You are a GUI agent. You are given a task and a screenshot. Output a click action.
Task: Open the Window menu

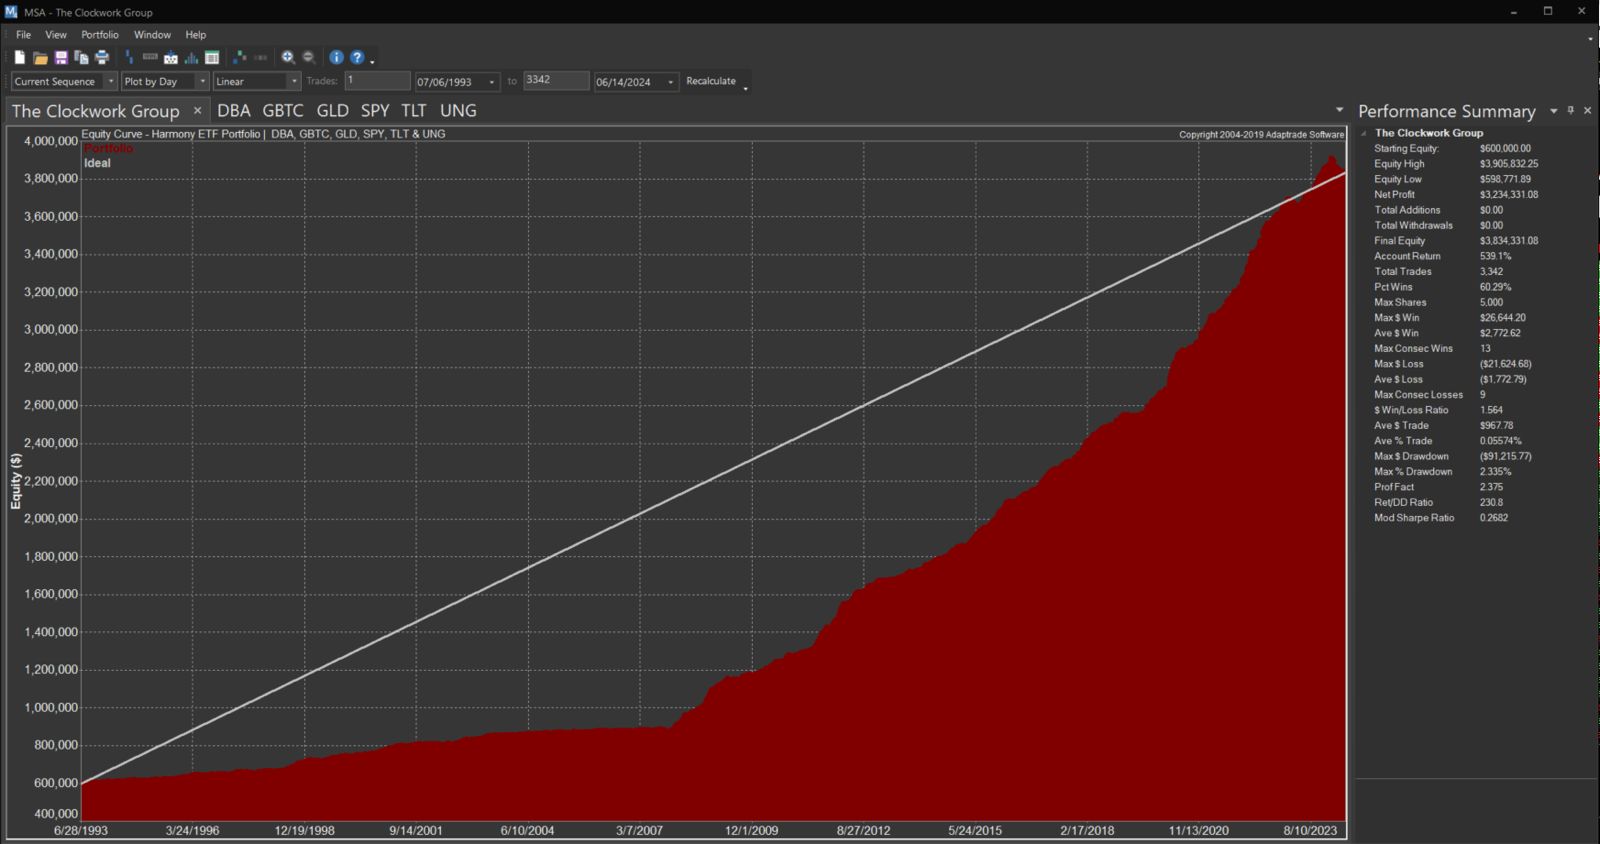[152, 35]
